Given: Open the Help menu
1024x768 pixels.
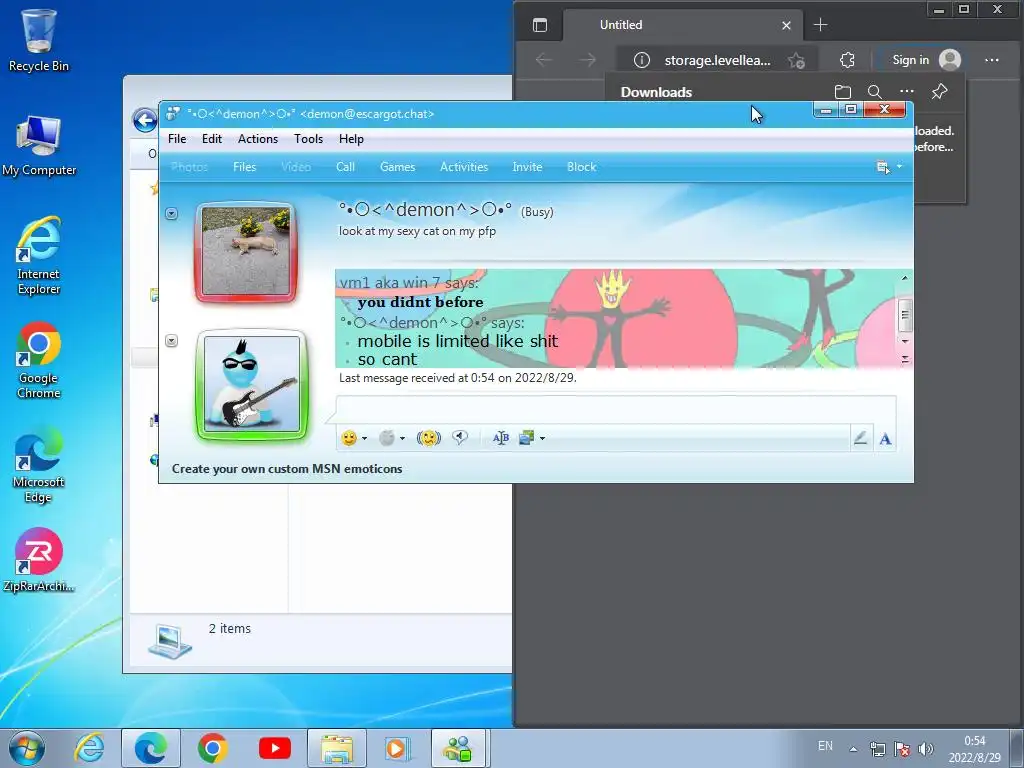Looking at the screenshot, I should tap(351, 139).
